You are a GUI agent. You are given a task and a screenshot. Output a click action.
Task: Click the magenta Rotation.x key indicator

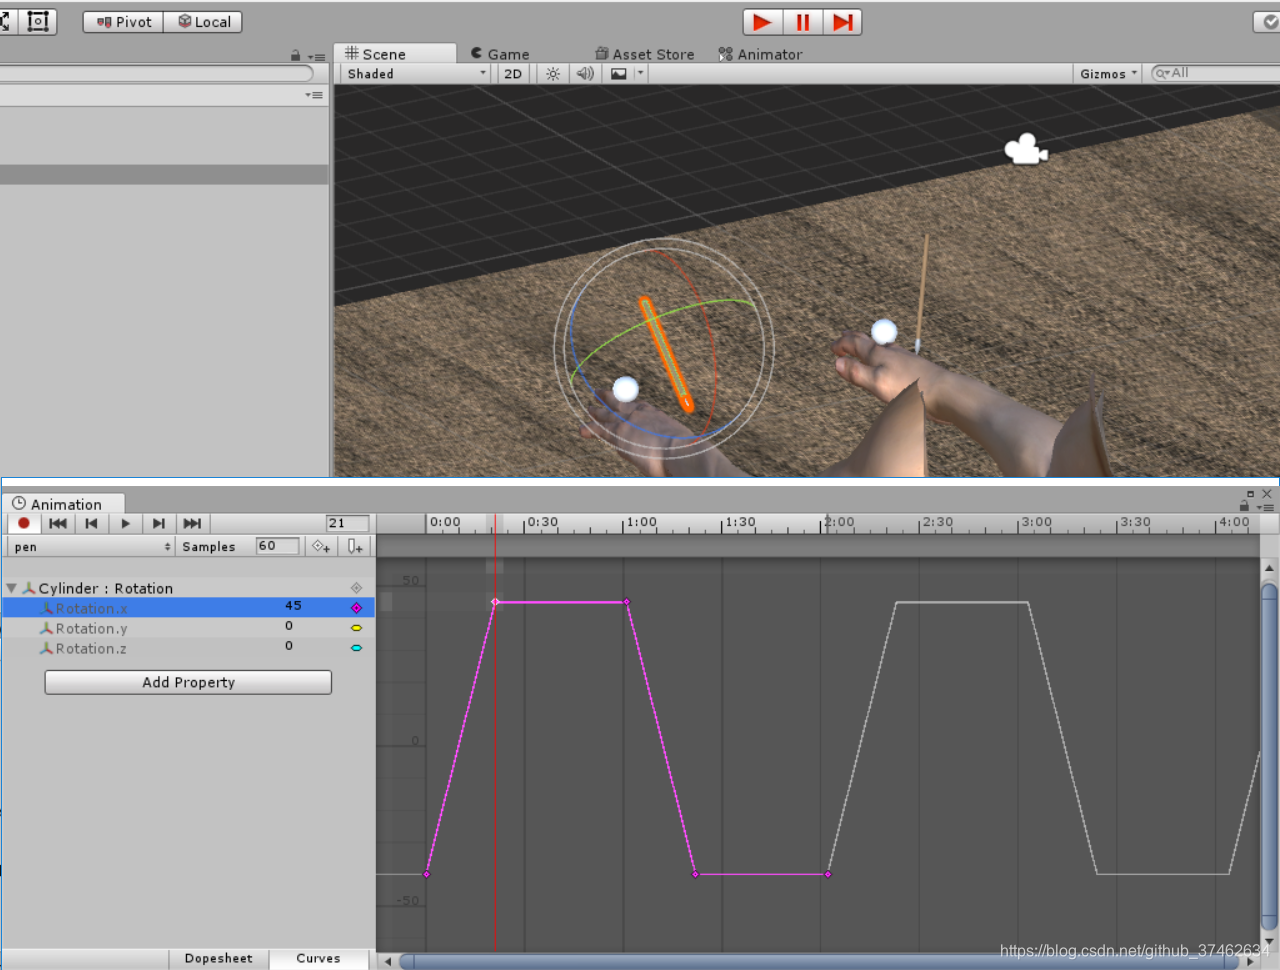point(356,608)
